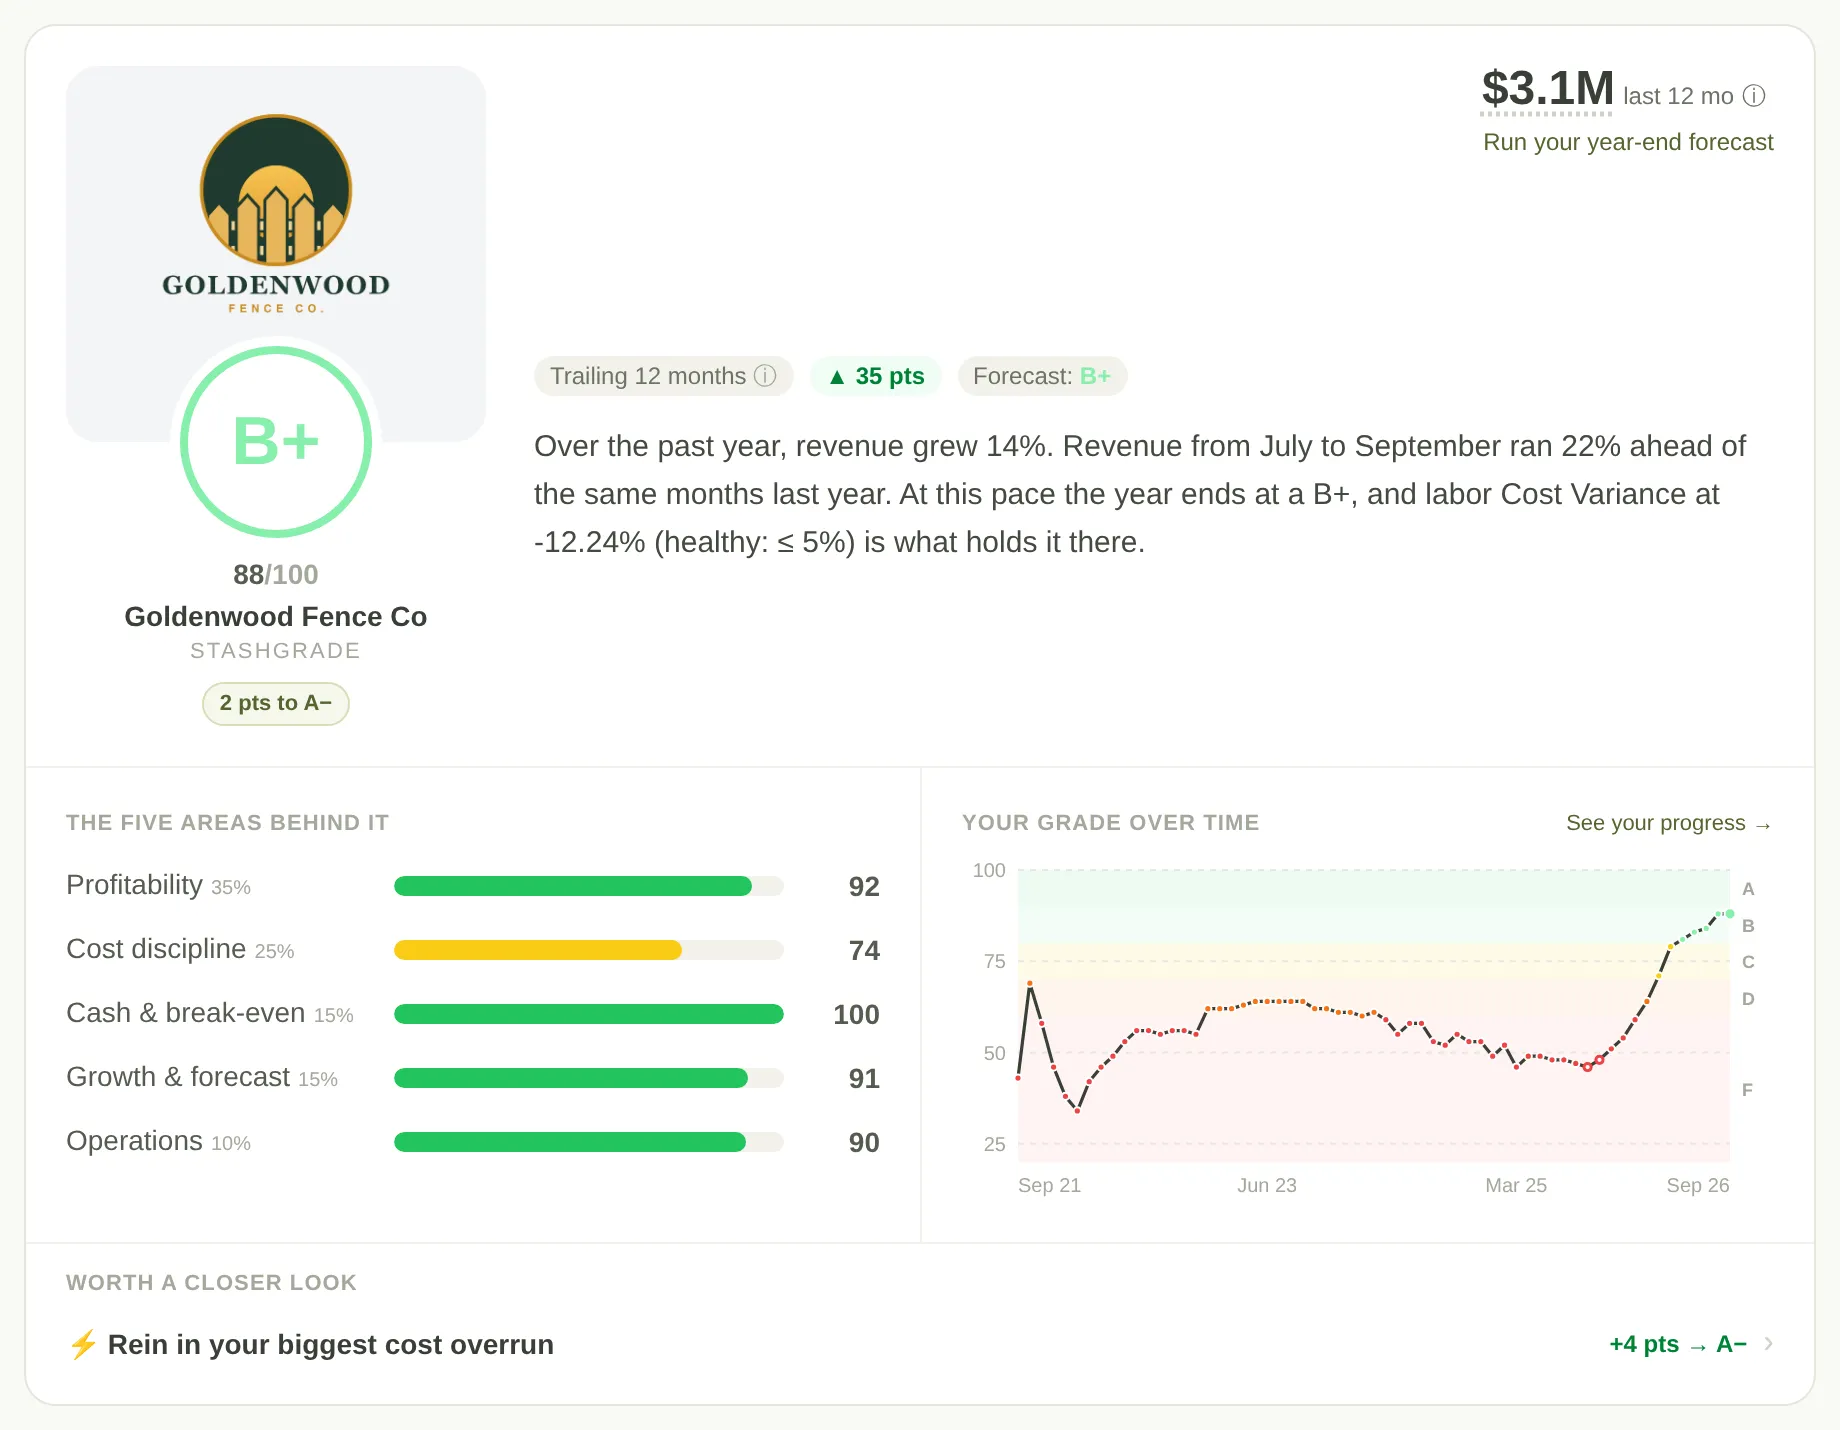The image size is (1840, 1430).
Task: Open Run your year-end forecast link
Action: pyautogui.click(x=1628, y=142)
